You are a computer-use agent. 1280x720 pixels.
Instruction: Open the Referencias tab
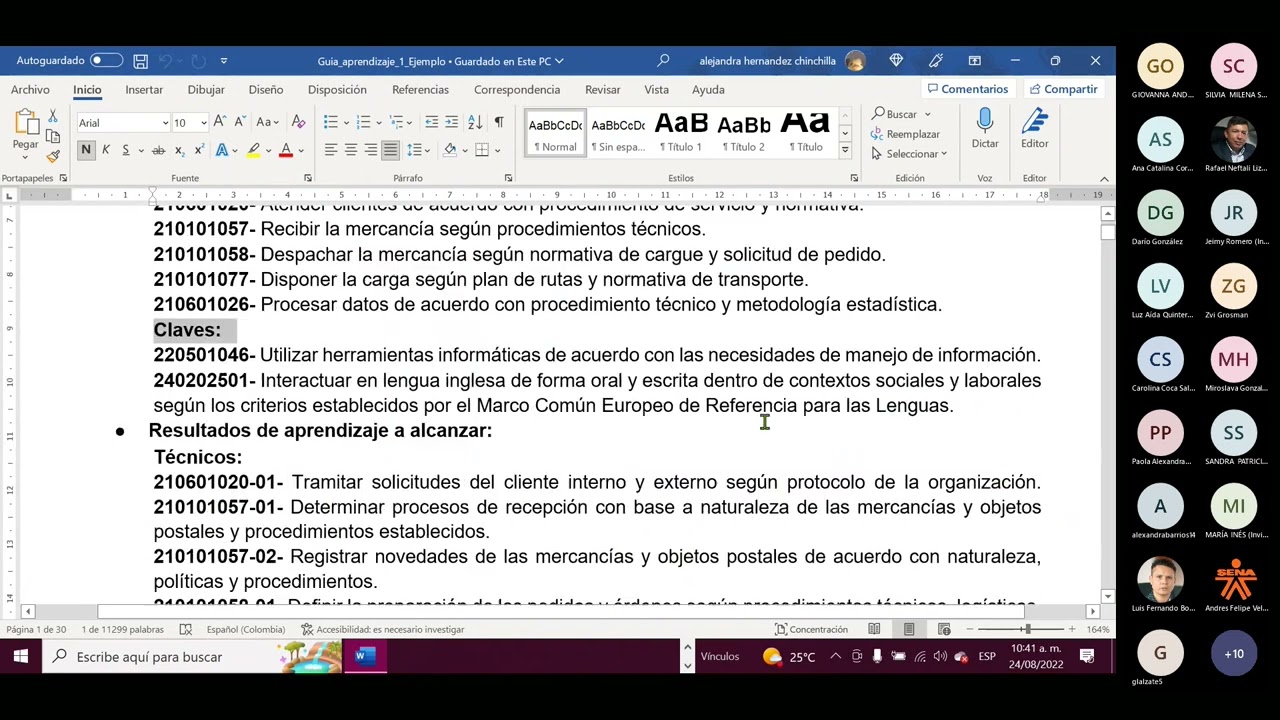[420, 89]
